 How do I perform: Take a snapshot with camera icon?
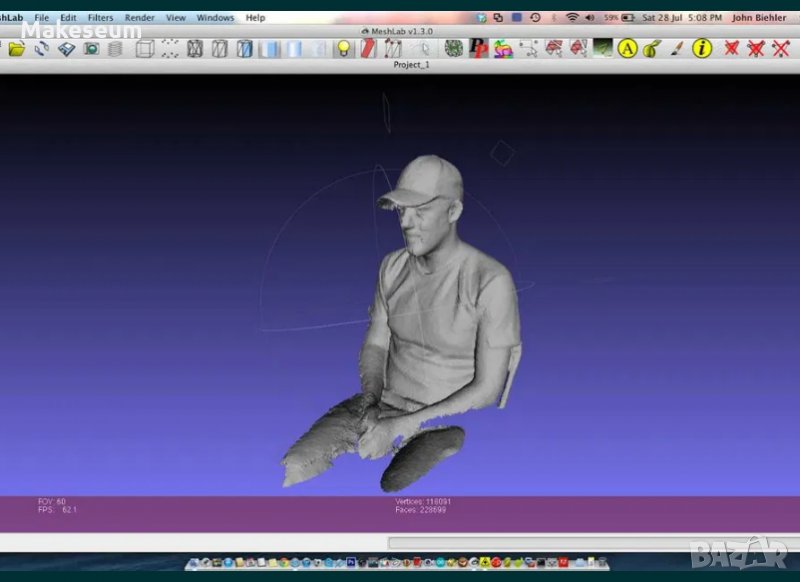pyautogui.click(x=91, y=48)
